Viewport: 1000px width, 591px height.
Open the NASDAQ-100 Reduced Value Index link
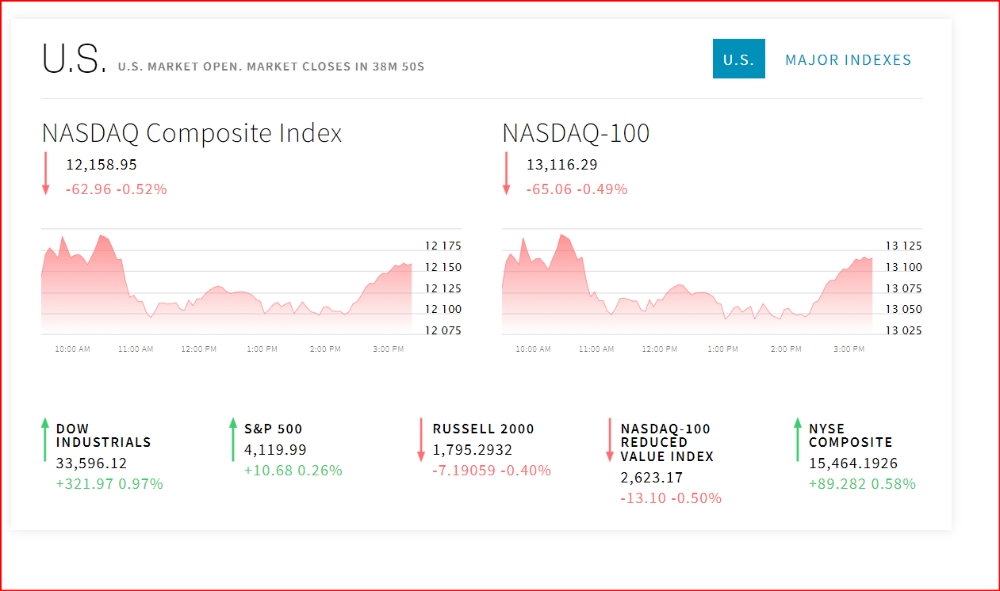667,442
